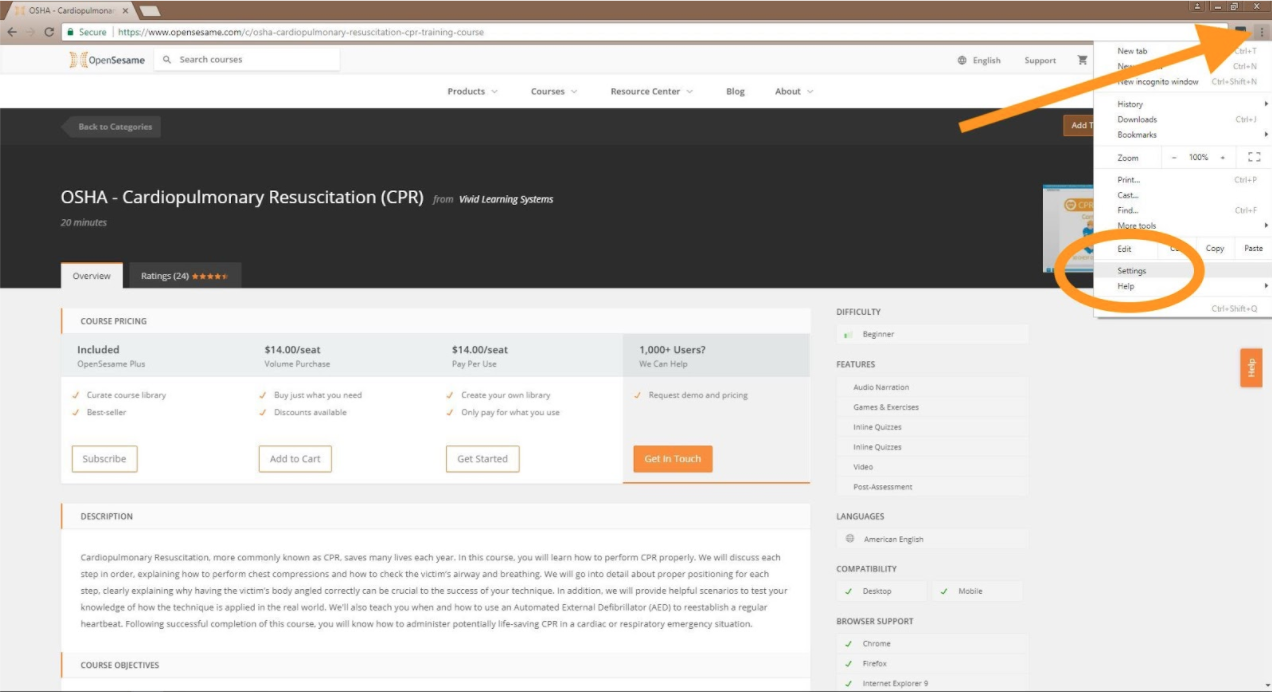Click the Get In Touch button
This screenshot has height=692, width=1272.
pyautogui.click(x=672, y=459)
